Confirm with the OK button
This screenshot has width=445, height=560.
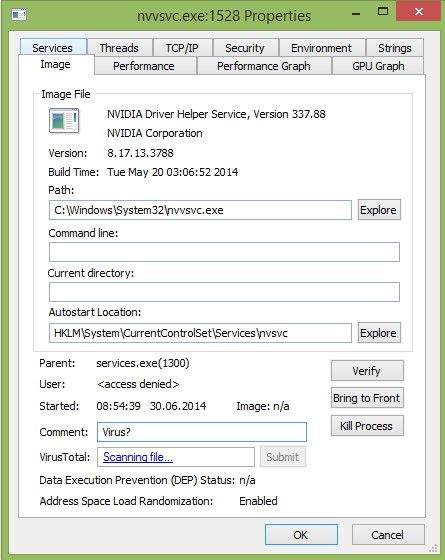pyautogui.click(x=301, y=535)
